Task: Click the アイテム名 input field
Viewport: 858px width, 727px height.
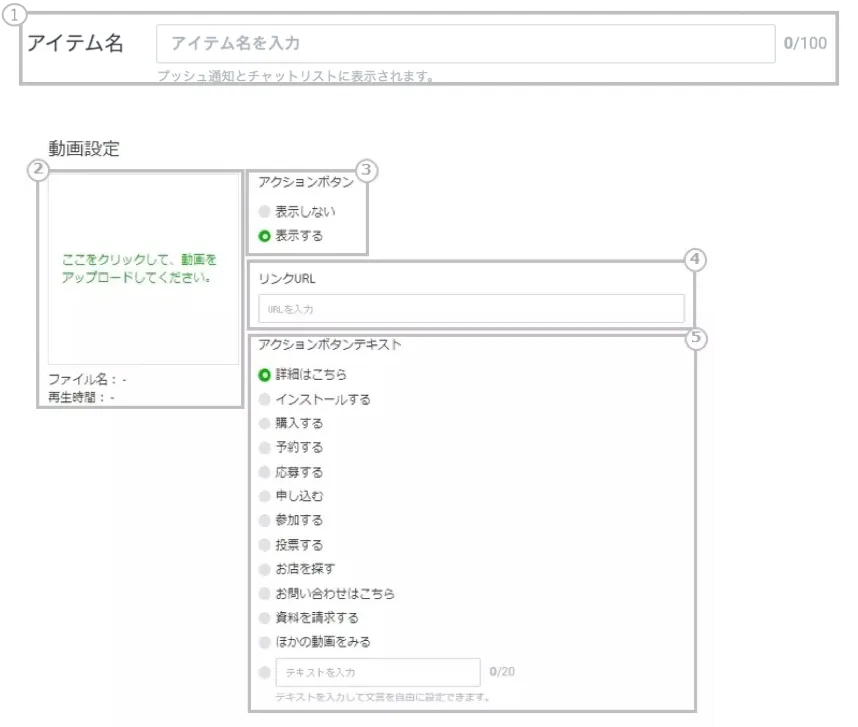Action: click(x=465, y=44)
